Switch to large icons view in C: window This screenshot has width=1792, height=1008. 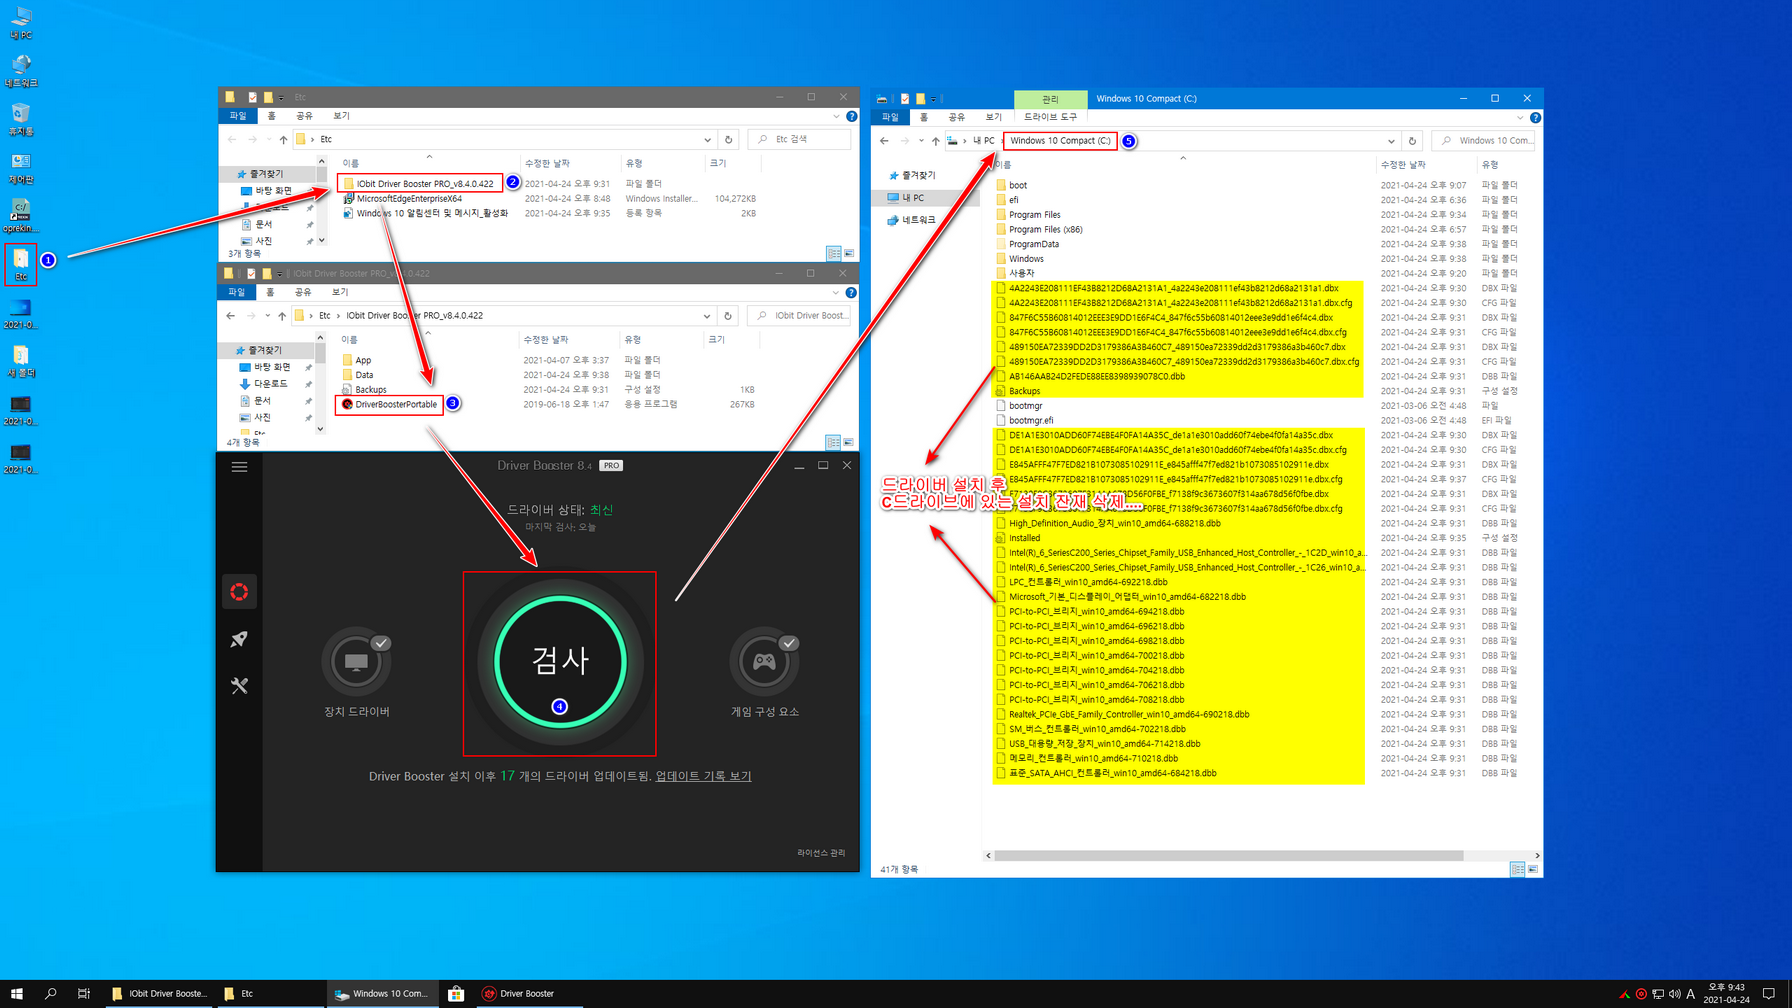[1533, 870]
